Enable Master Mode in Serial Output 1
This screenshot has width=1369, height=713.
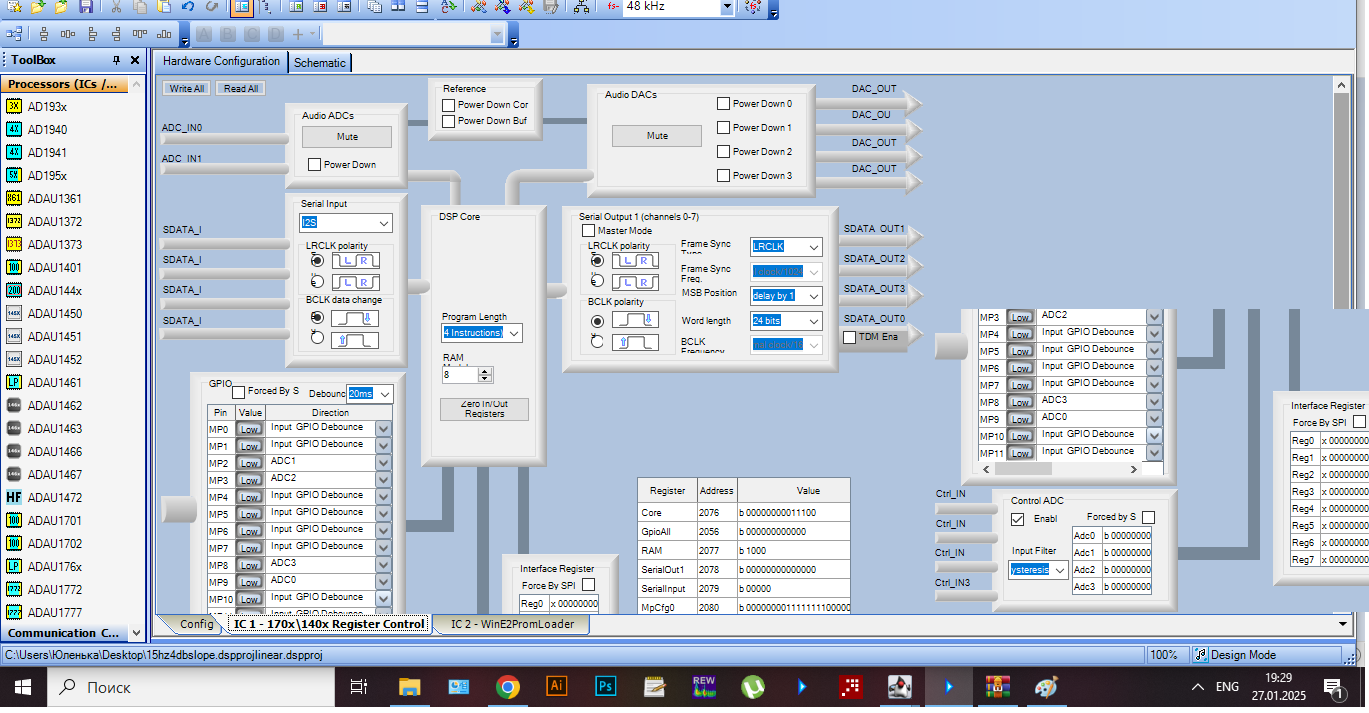[x=588, y=231]
